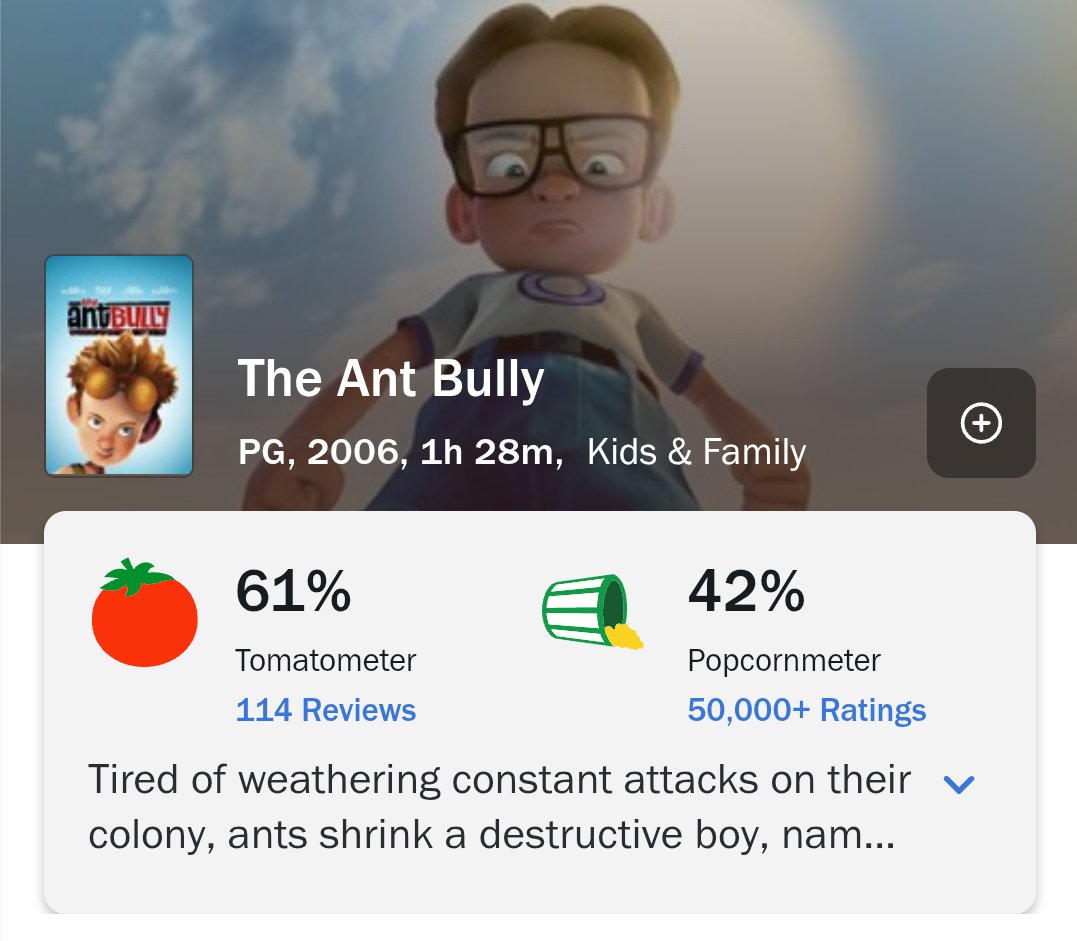Open the 114 Reviews link
This screenshot has width=1077, height=941.
[x=326, y=710]
